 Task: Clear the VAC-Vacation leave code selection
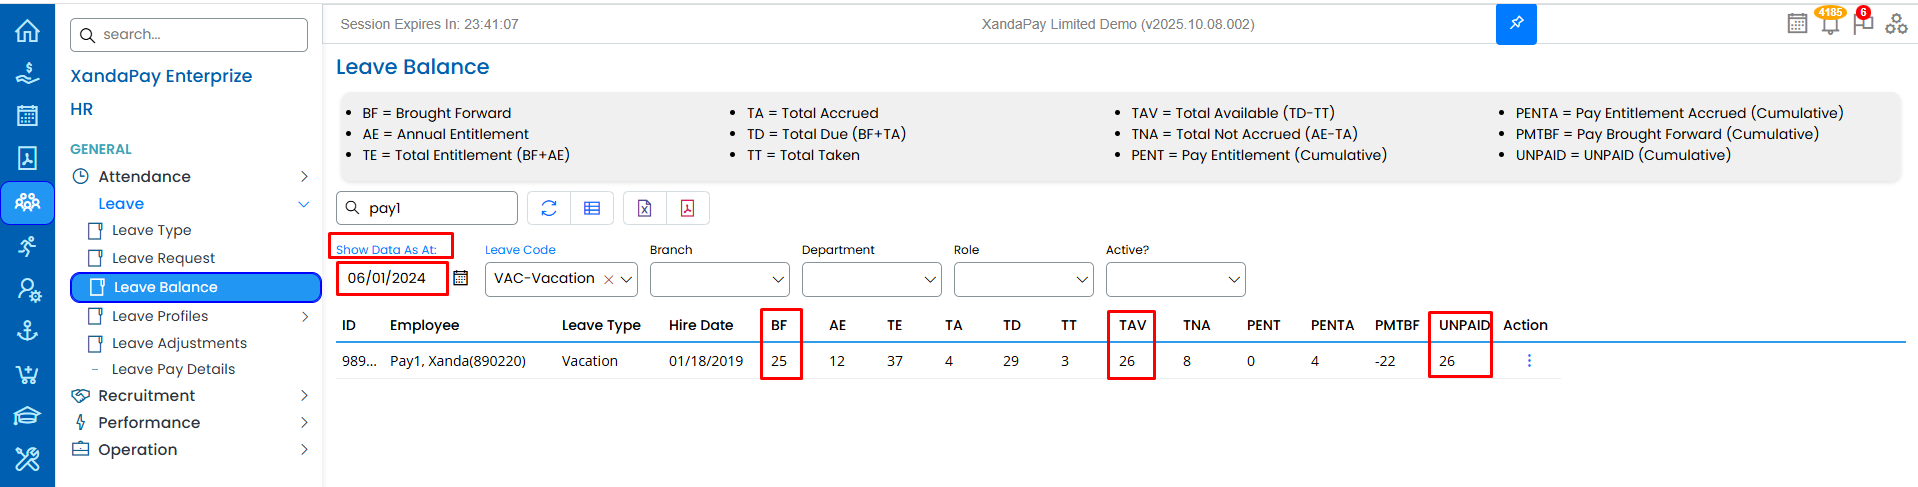point(608,280)
